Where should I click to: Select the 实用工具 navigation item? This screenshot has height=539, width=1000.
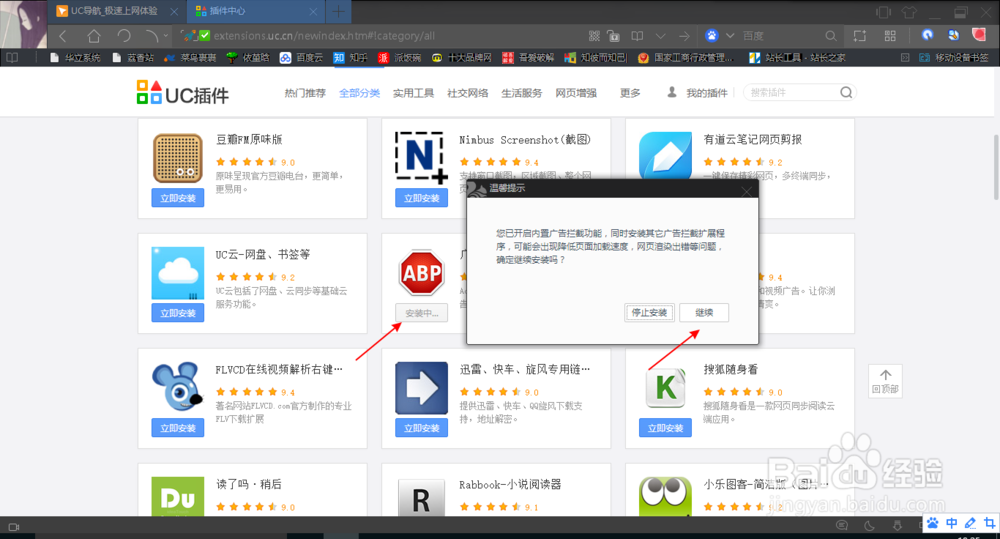coord(413,93)
